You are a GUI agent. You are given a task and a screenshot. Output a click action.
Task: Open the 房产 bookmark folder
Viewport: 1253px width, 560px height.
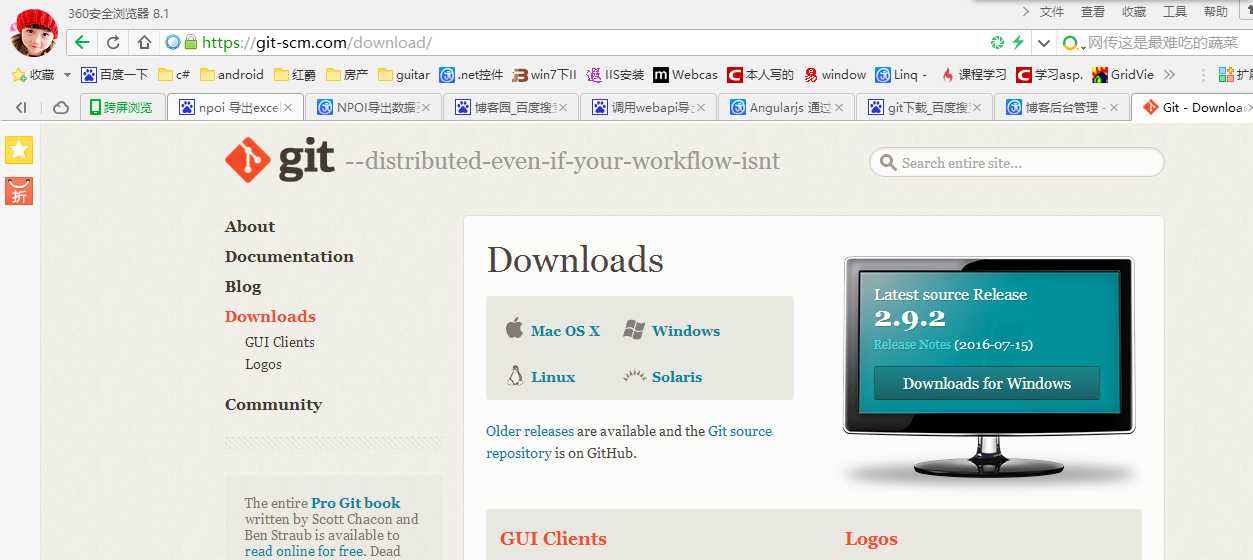tap(347, 74)
